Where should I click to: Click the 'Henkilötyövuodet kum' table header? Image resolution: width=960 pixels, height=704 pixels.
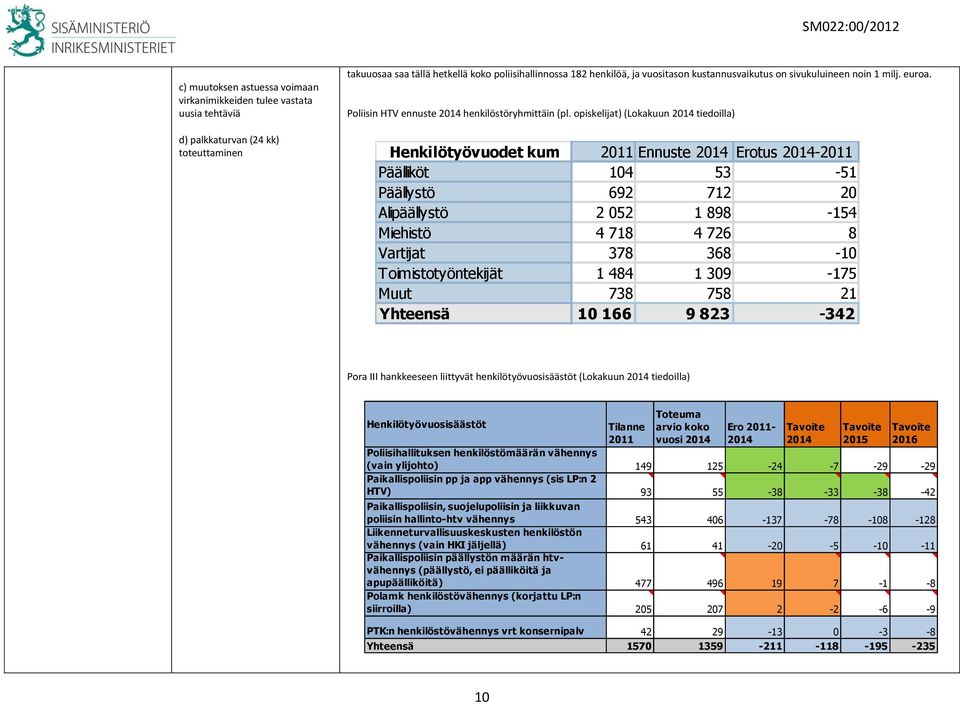474,152
